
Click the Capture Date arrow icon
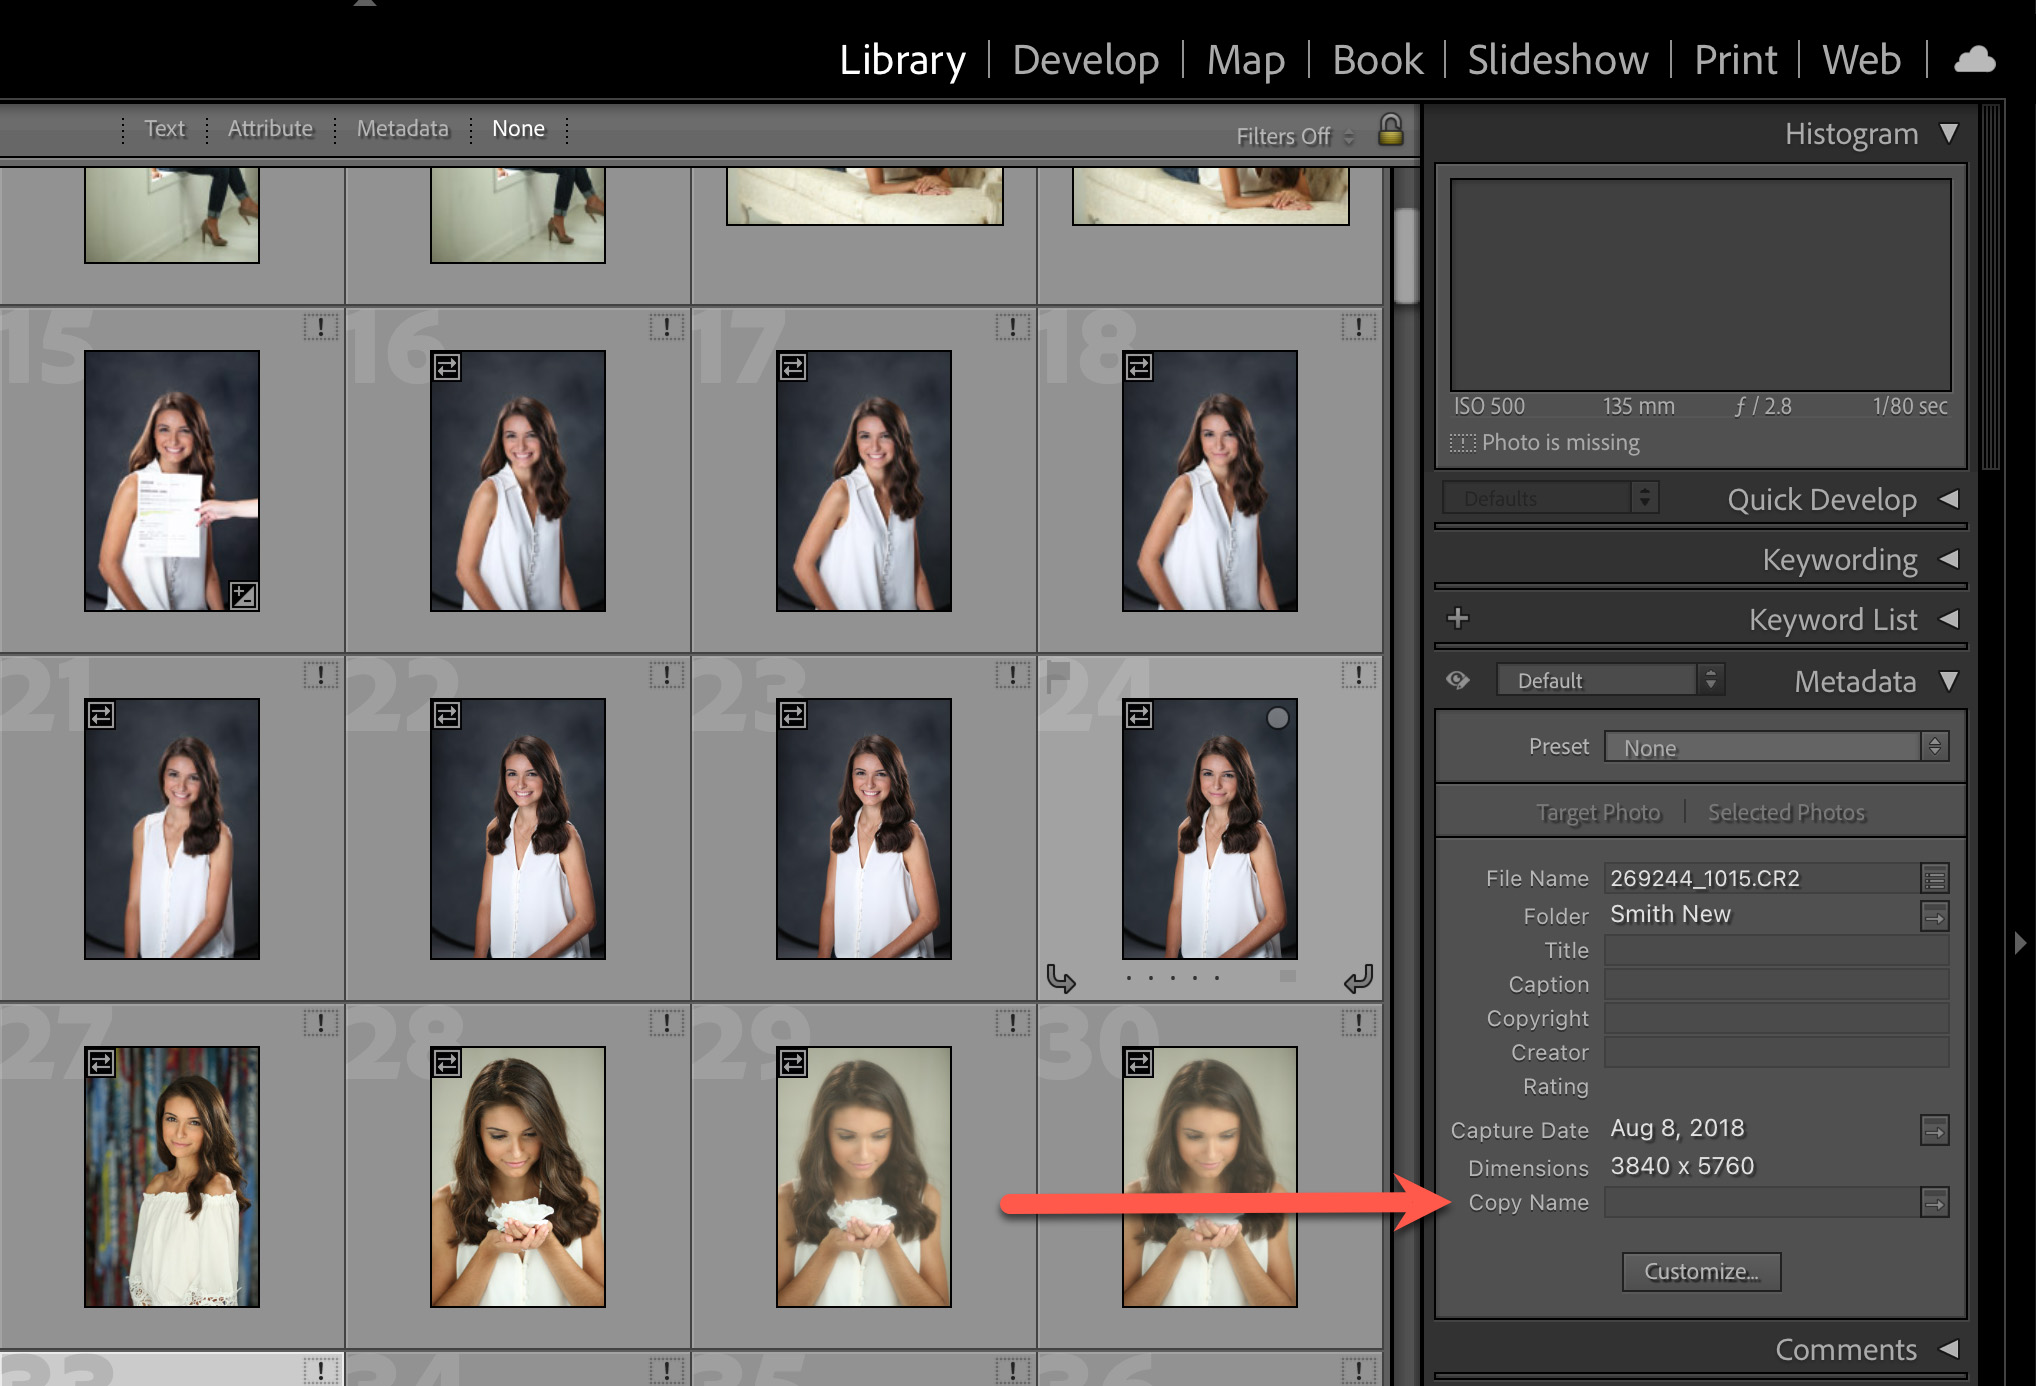(1934, 1131)
